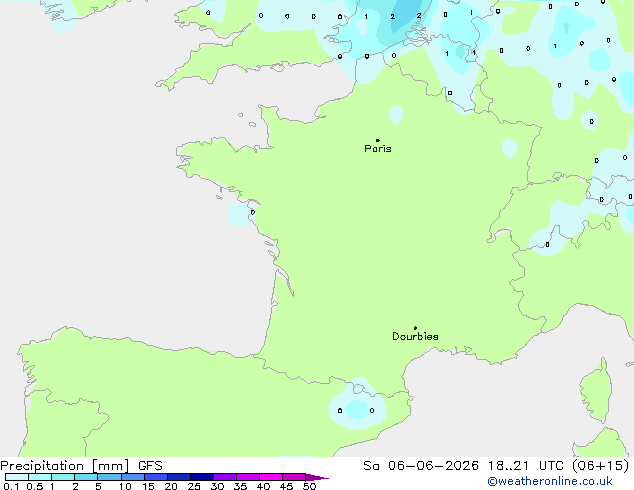Screen dimensions: 634x490
Task: Click the date '06-06-2026' in the header
Action: [x=433, y=466]
